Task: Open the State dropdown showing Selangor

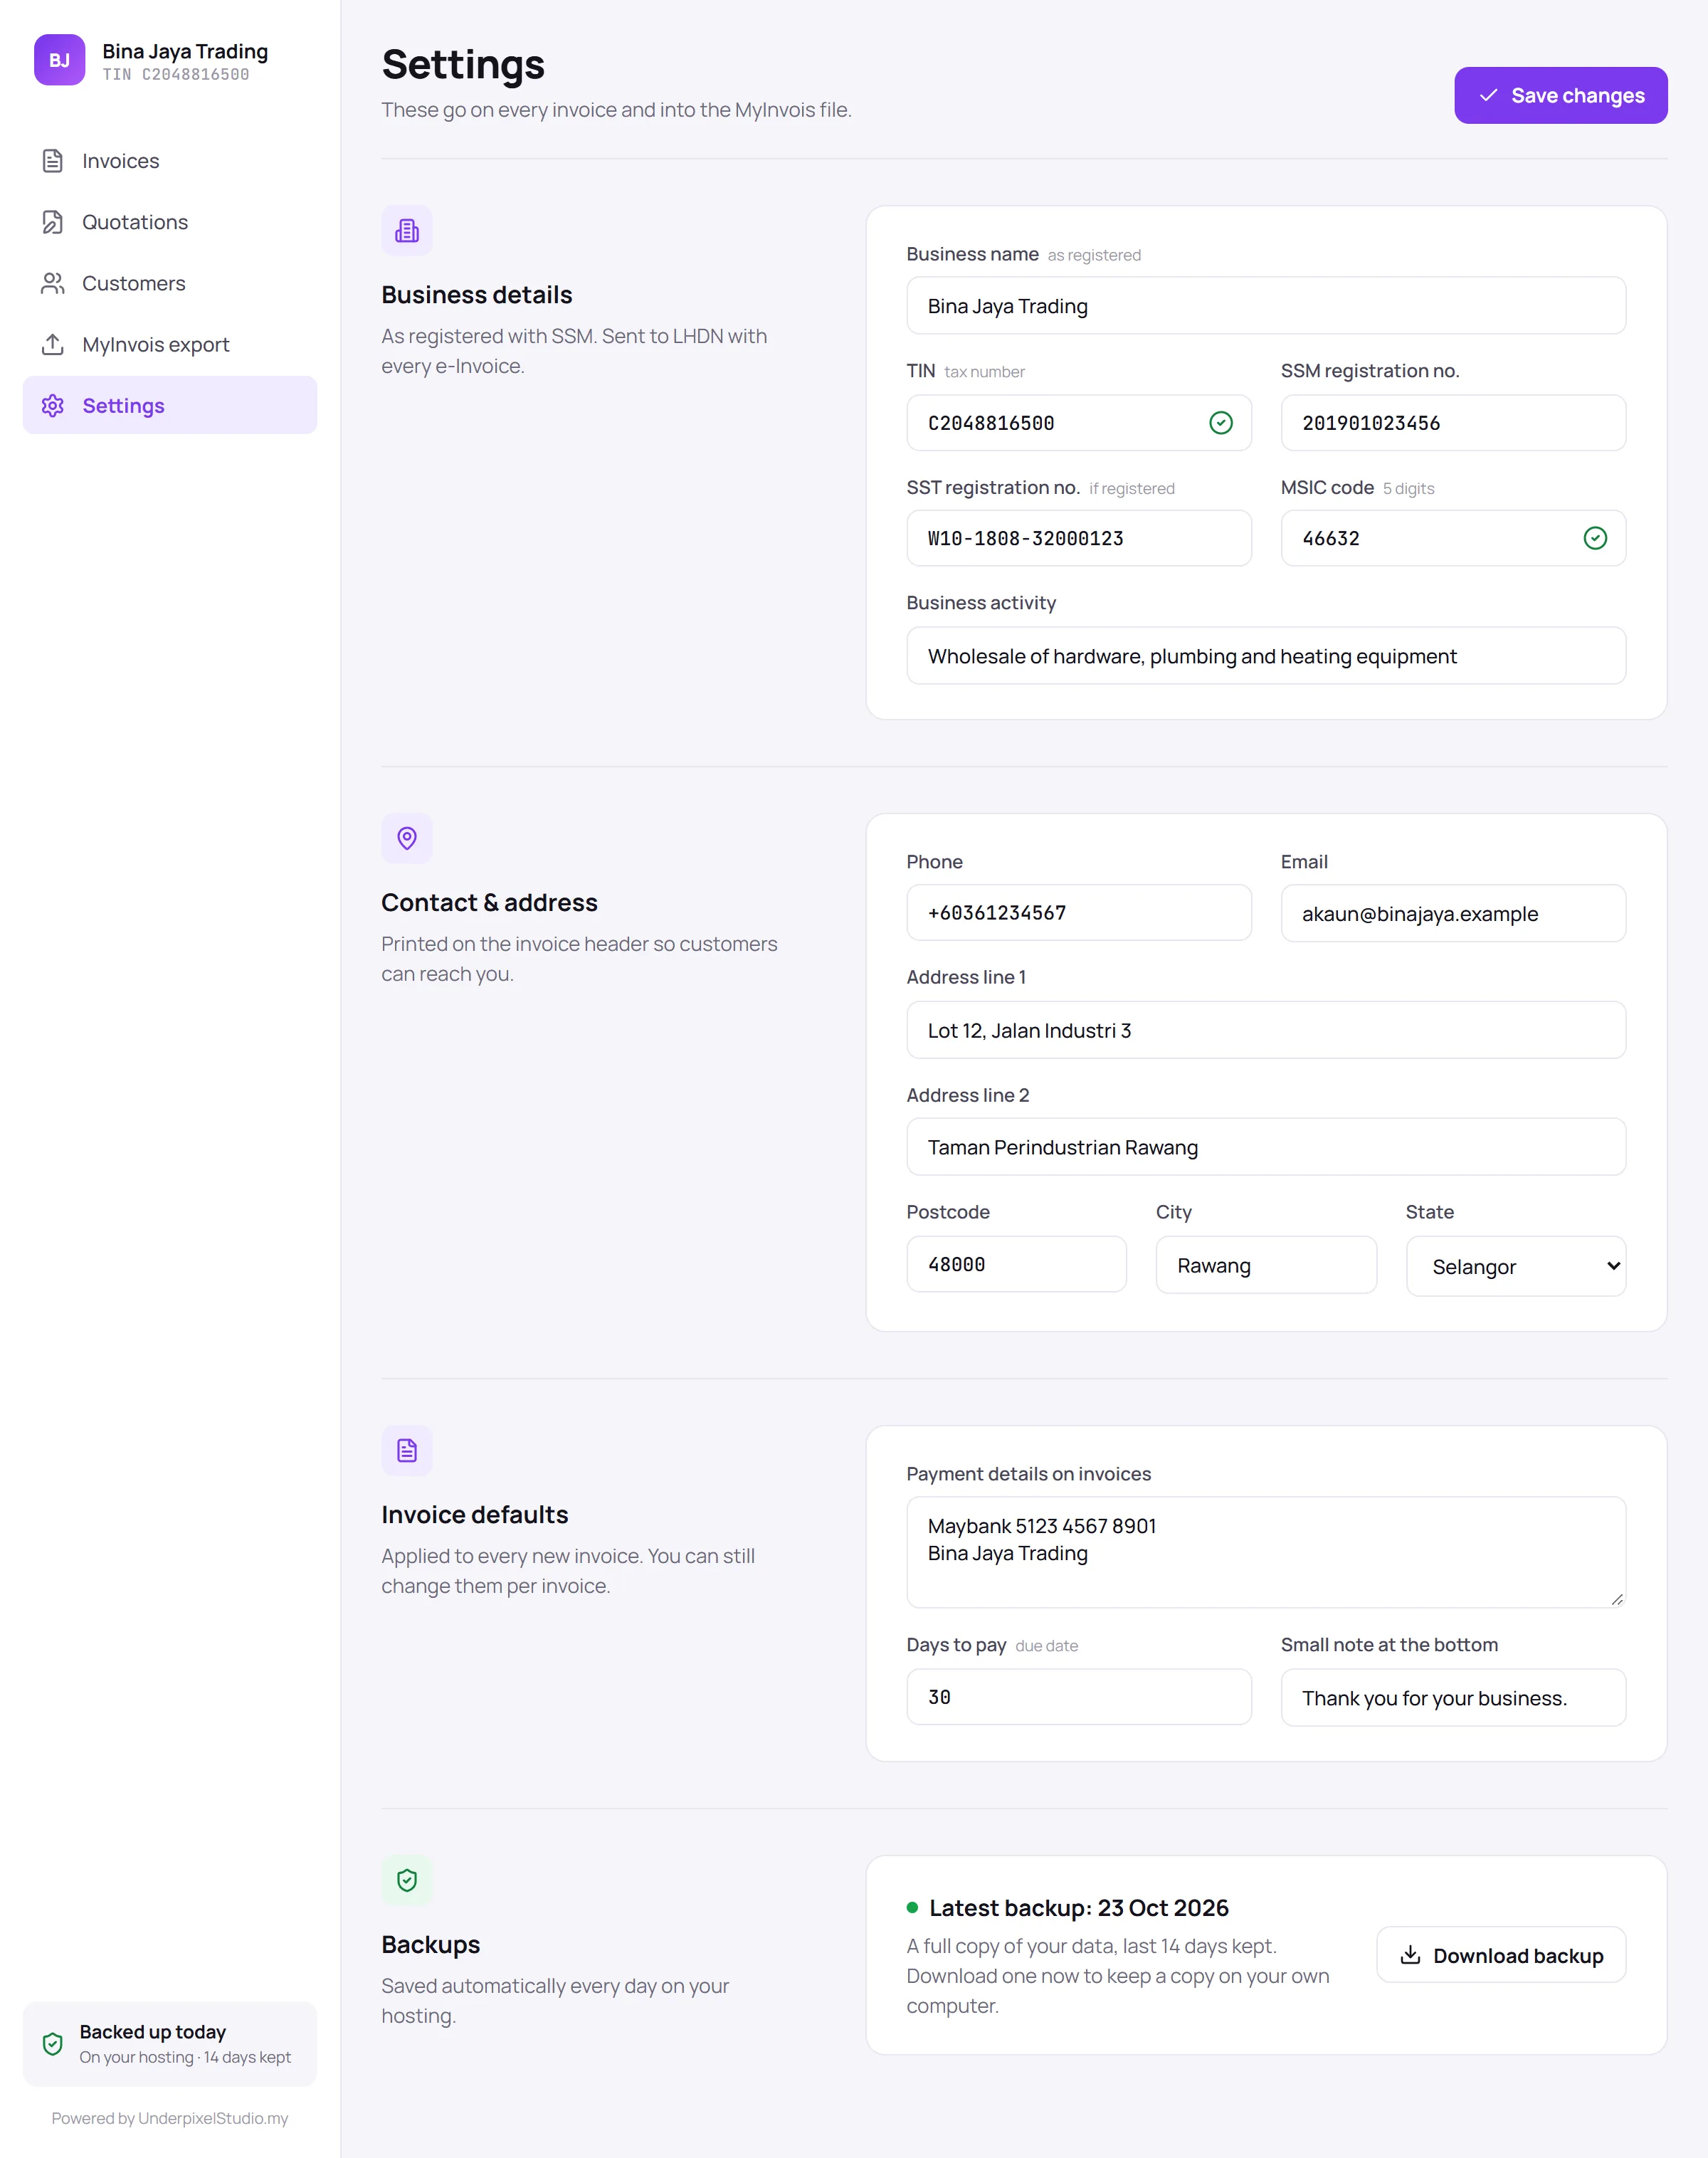Action: click(x=1516, y=1266)
